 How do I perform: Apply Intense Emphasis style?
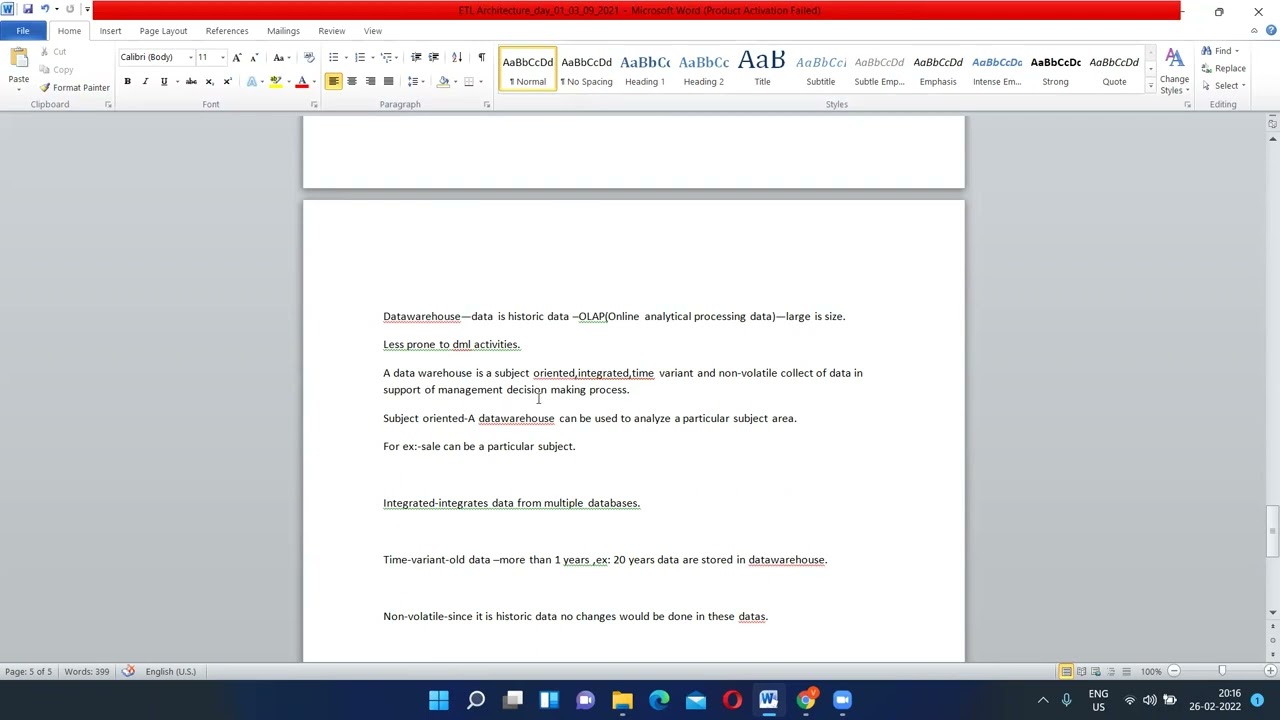coord(996,70)
